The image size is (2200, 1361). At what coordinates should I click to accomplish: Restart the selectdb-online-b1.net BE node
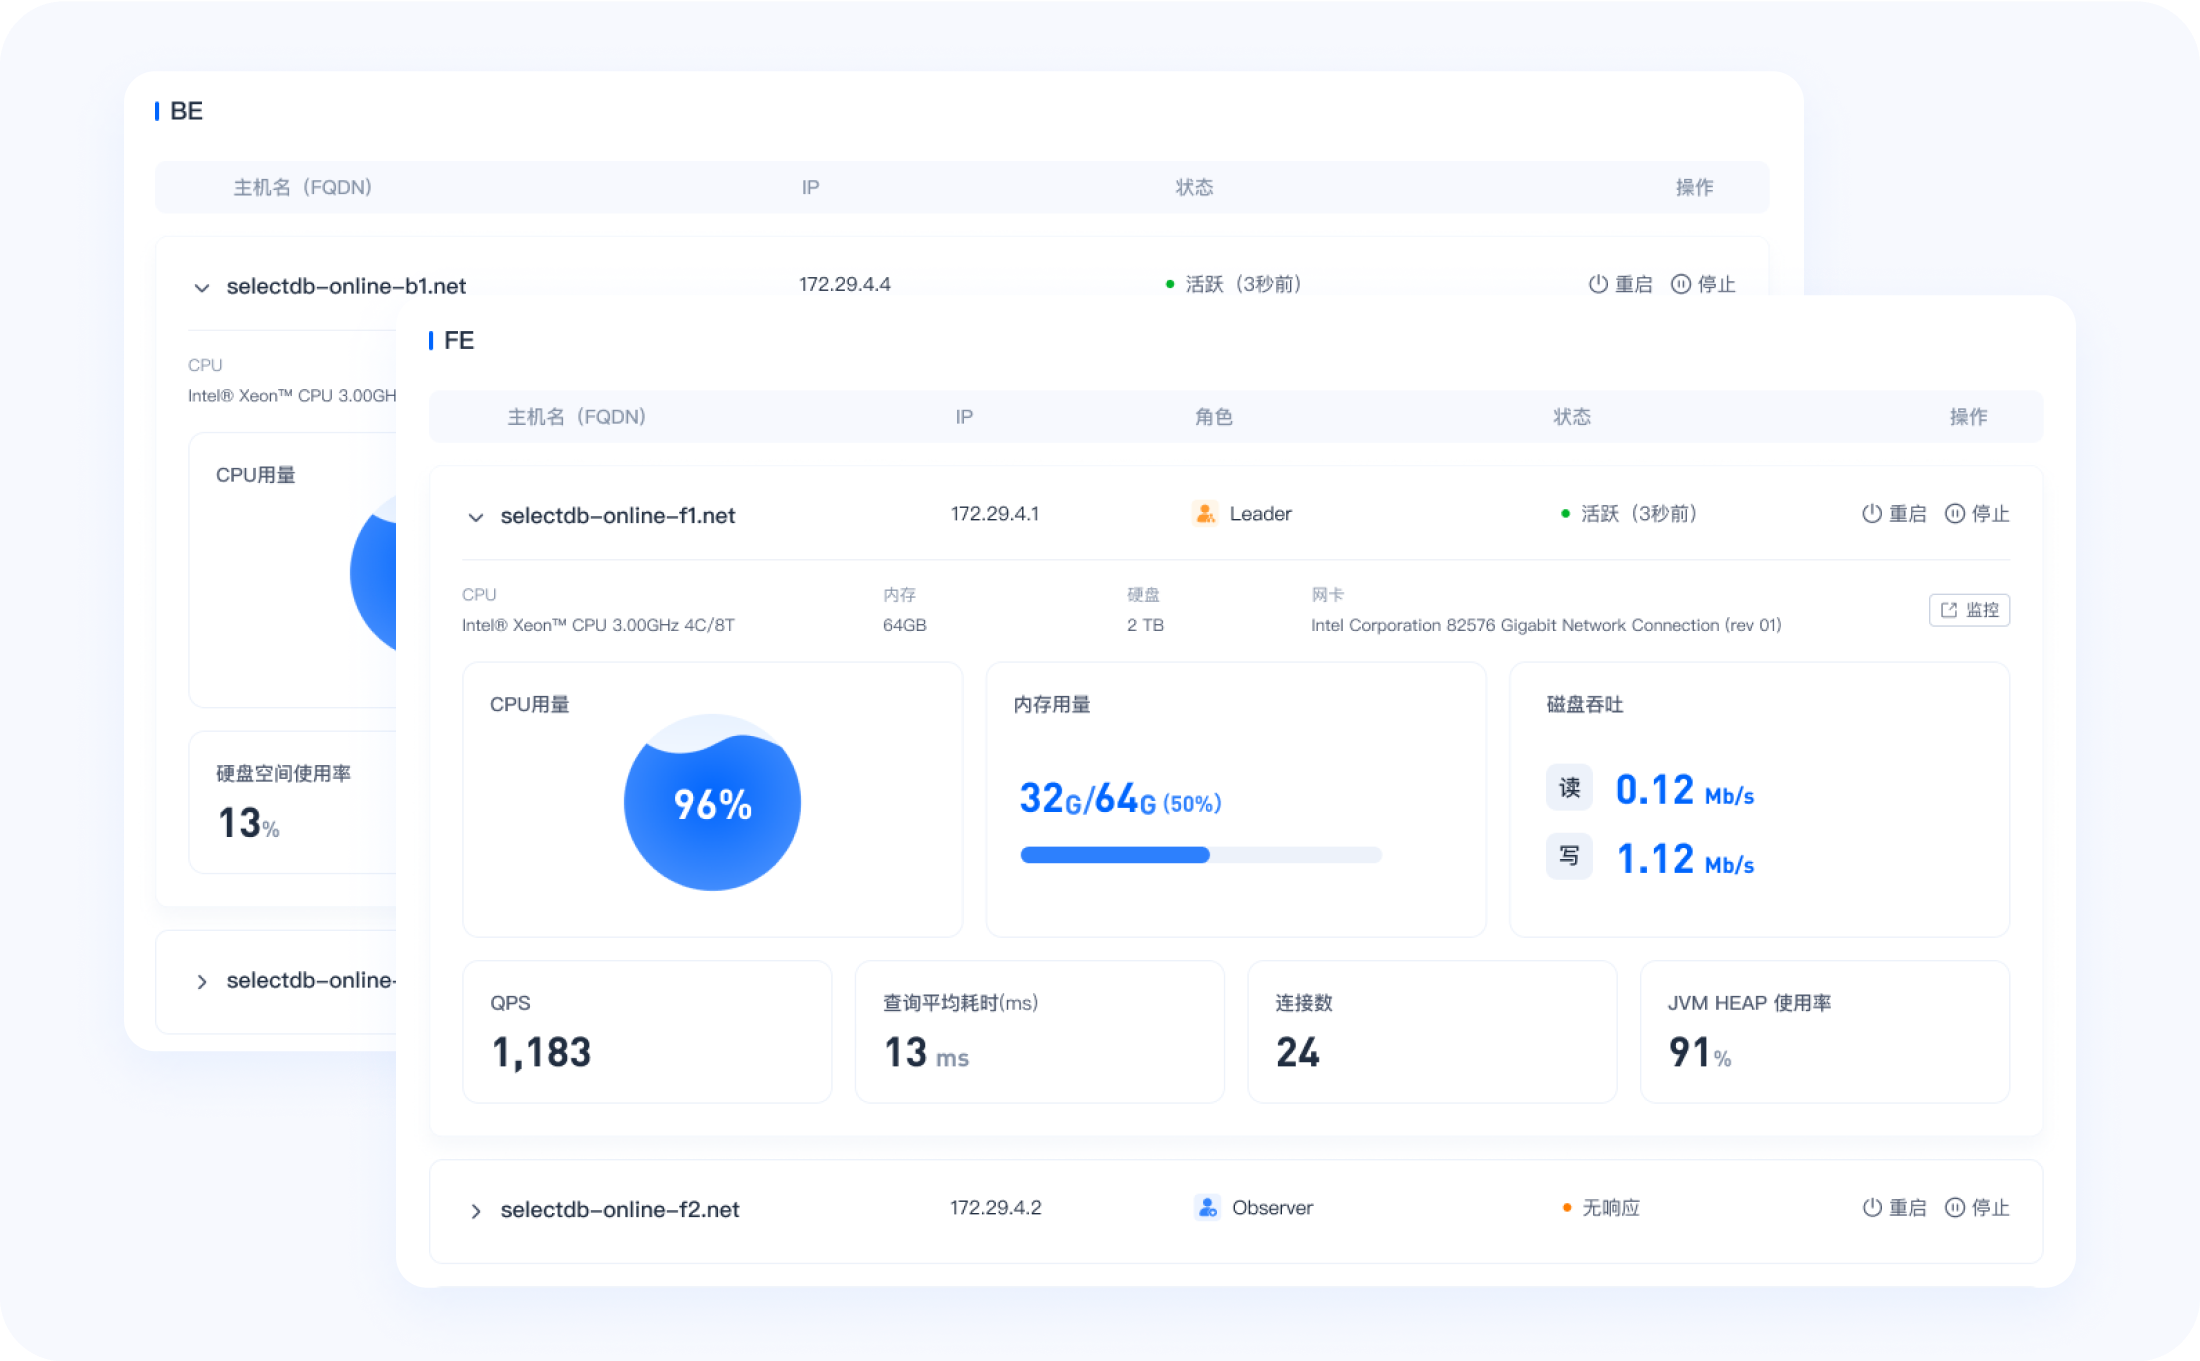click(1620, 285)
